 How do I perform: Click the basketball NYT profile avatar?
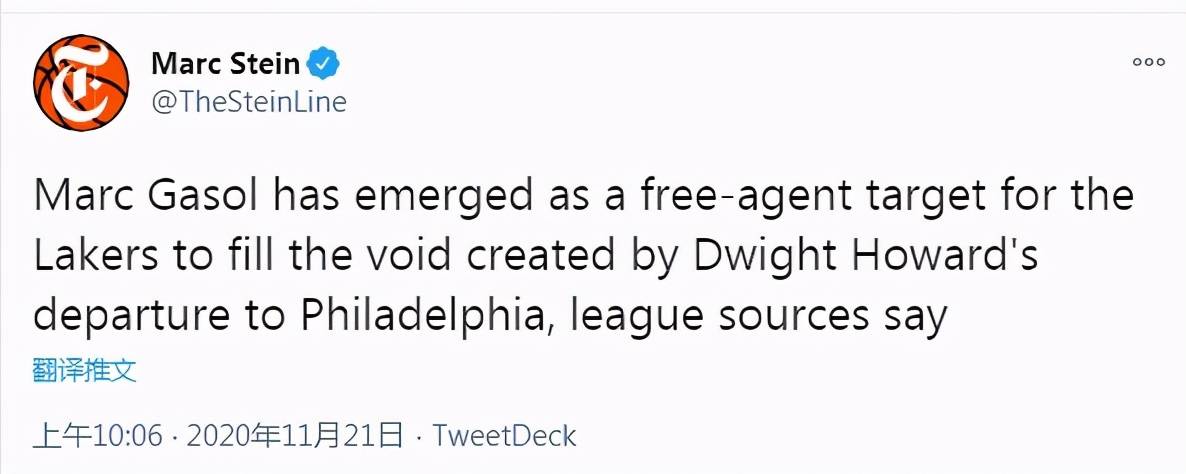[x=83, y=84]
